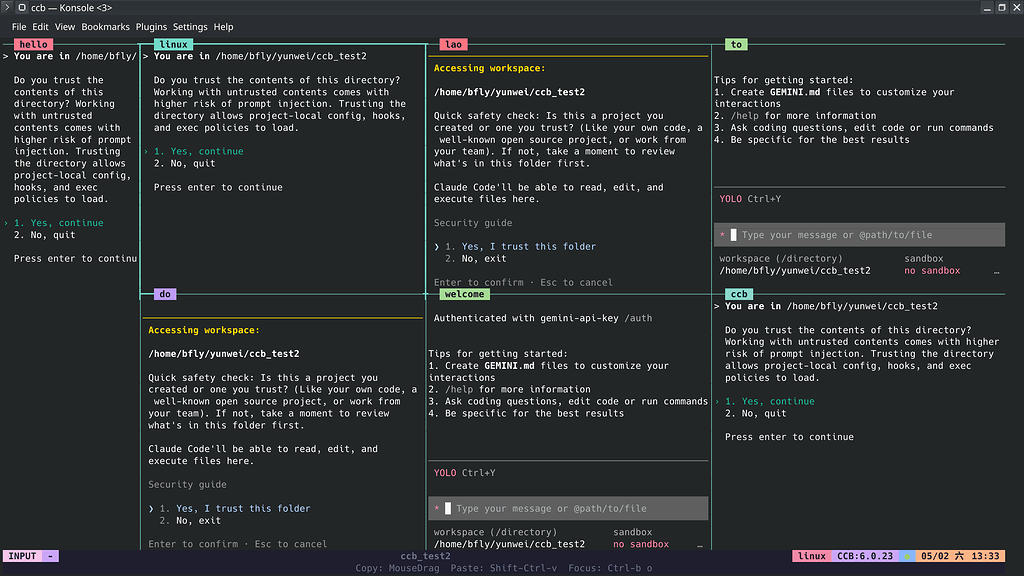Image resolution: width=1024 pixels, height=576 pixels.
Task: Select 'No, quit' in linux pane
Action: pos(184,163)
